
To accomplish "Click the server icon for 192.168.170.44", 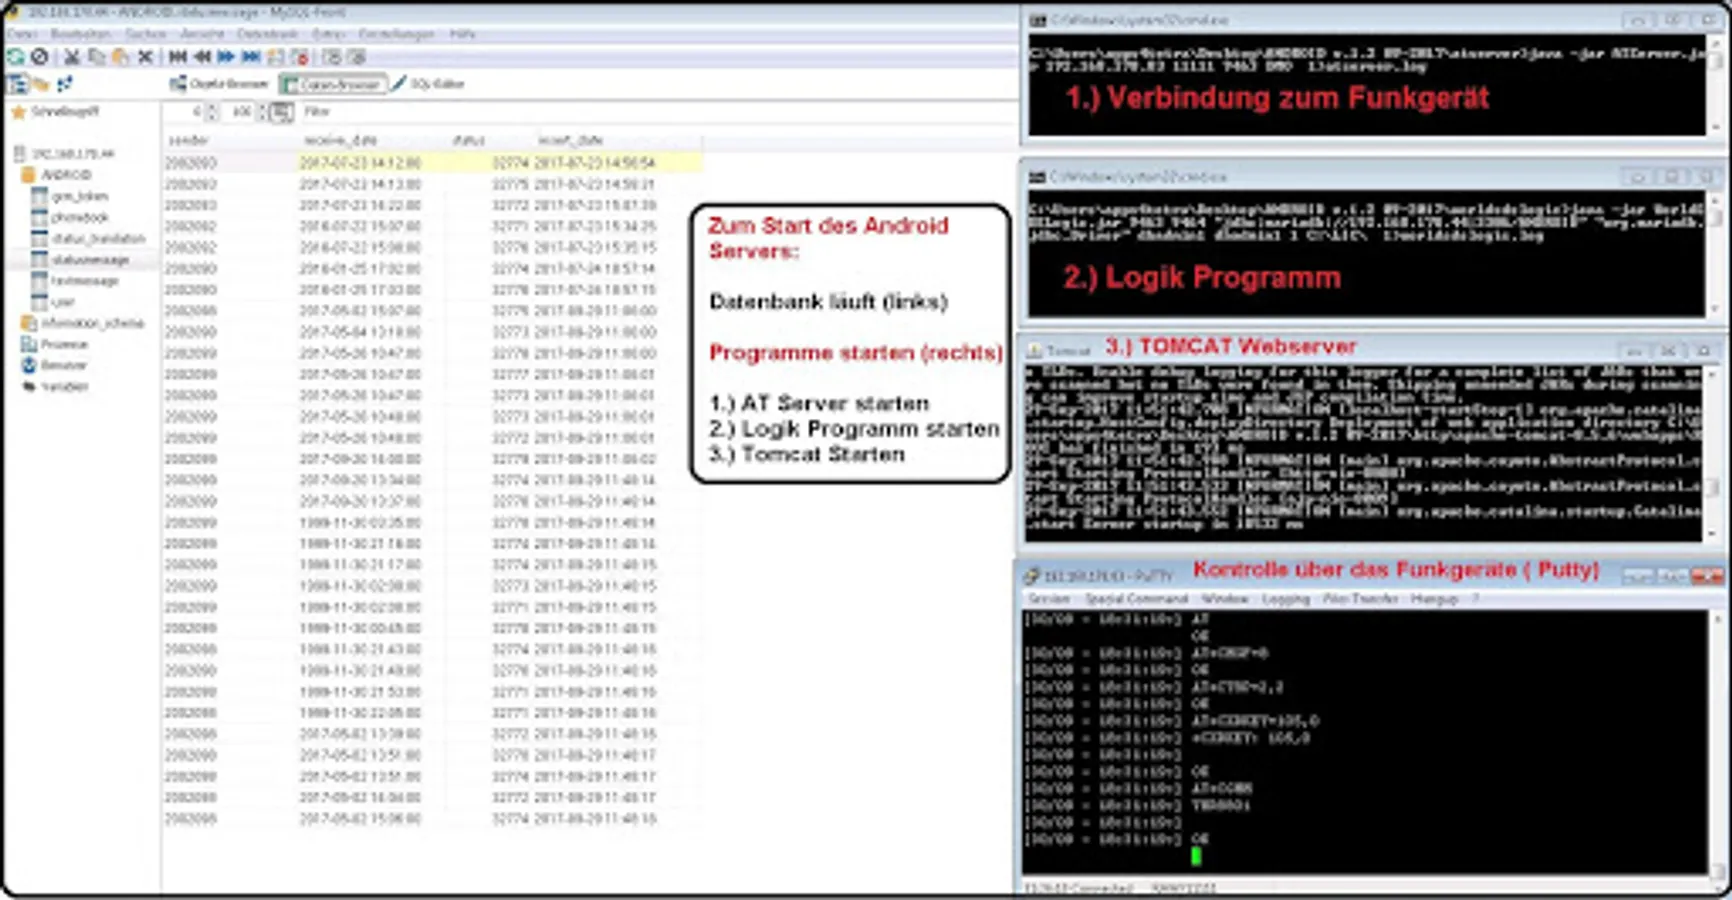I will click(x=20, y=154).
